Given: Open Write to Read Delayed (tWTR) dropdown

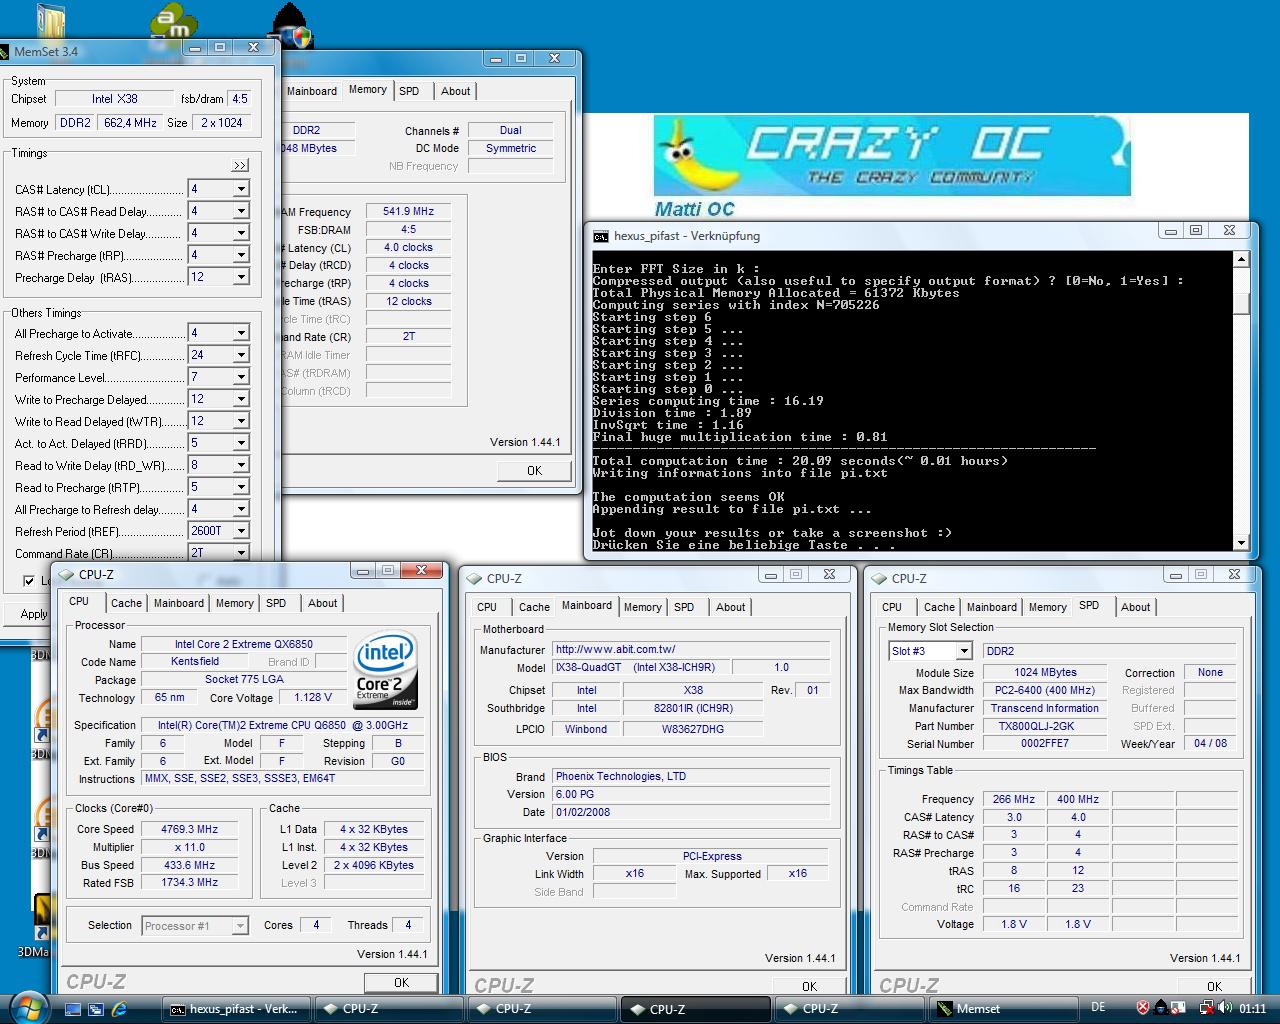Looking at the screenshot, I should 241,421.
